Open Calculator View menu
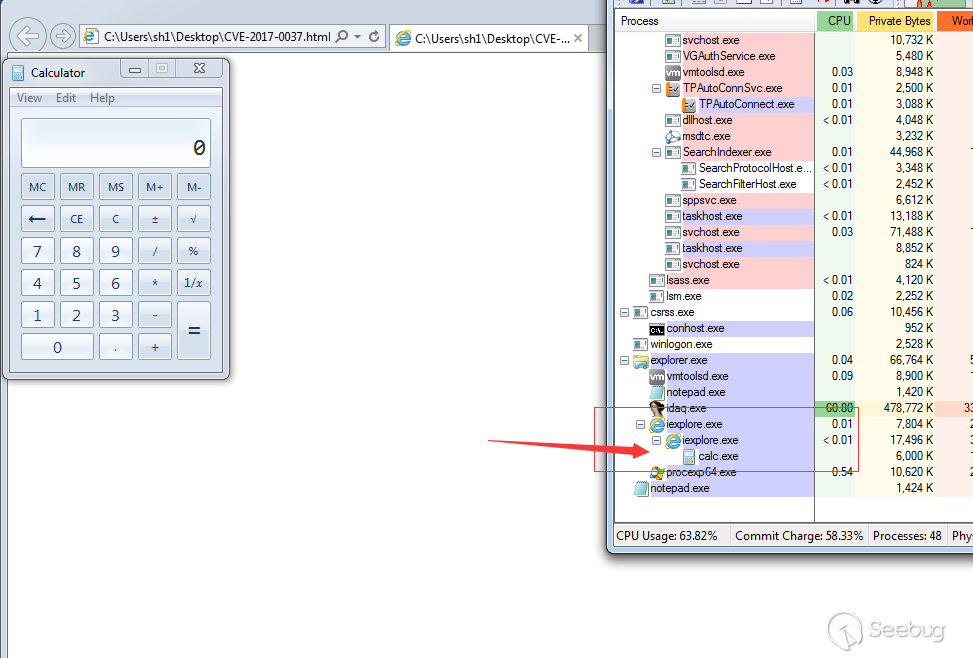Screen dimensions: 973x658 tap(29, 98)
